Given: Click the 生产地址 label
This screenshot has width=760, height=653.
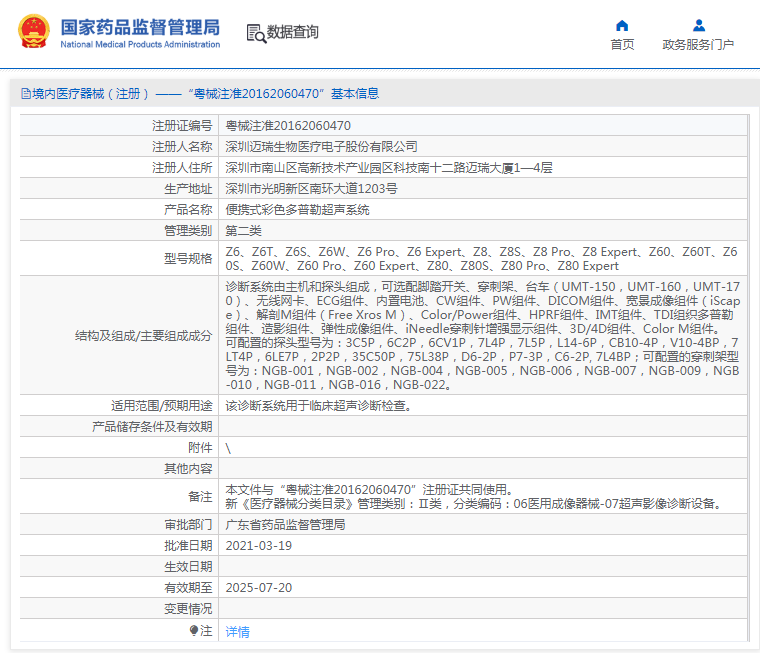Looking at the screenshot, I should pos(188,189).
